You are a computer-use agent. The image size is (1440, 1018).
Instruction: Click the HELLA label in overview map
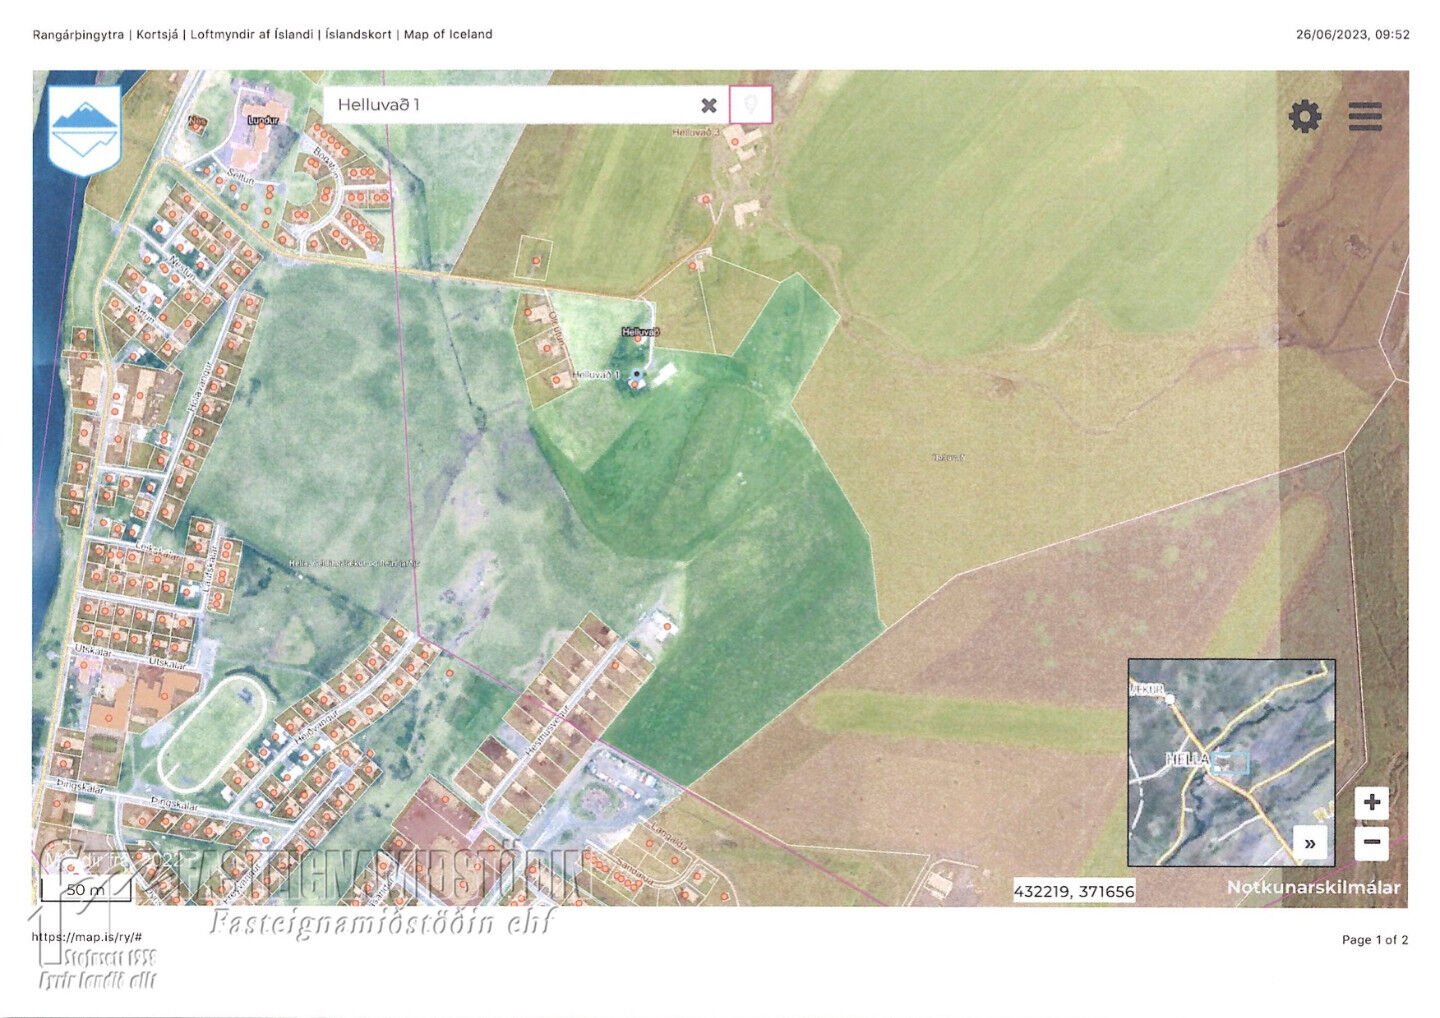point(1187,760)
